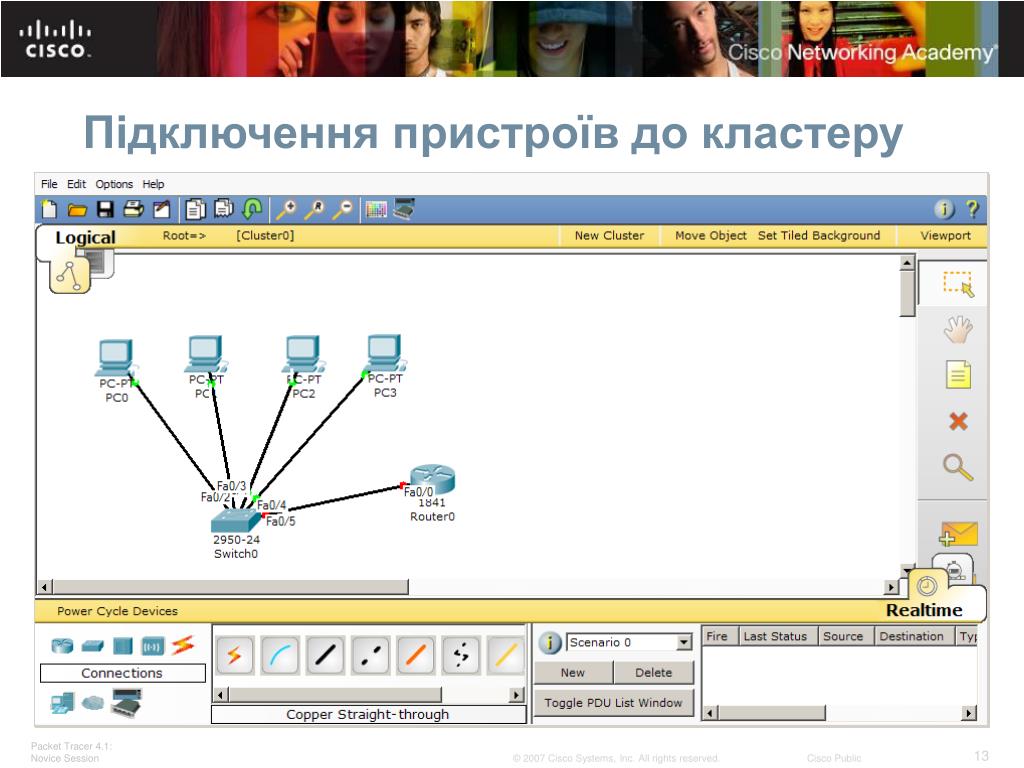The width and height of the screenshot is (1024, 768).
Task: Click the Scenario information i icon
Action: 550,643
